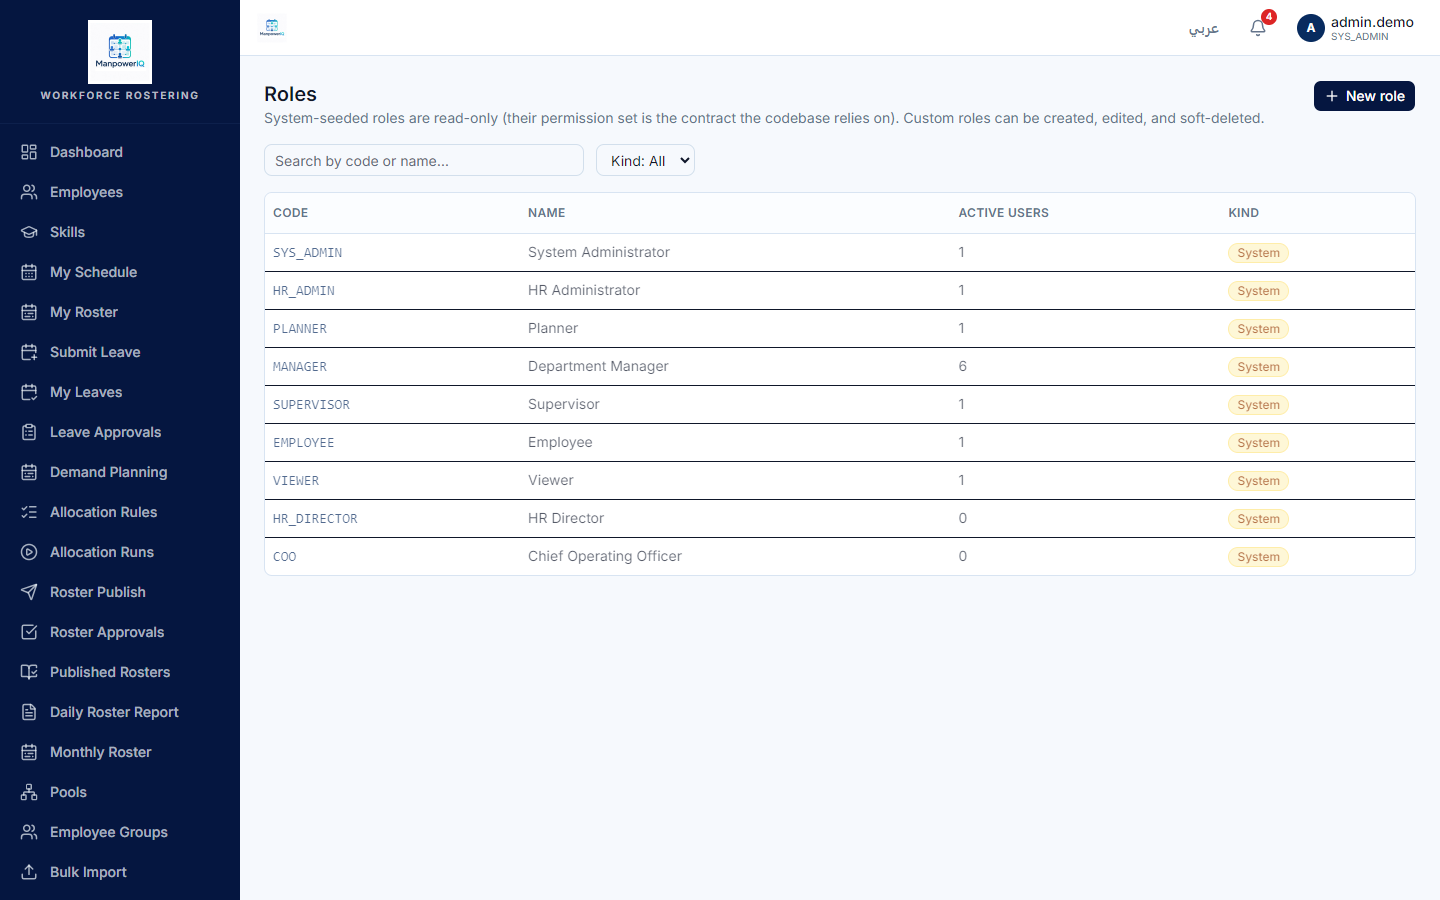Click the Roles page heading
This screenshot has height=900, width=1440.
[x=290, y=94]
